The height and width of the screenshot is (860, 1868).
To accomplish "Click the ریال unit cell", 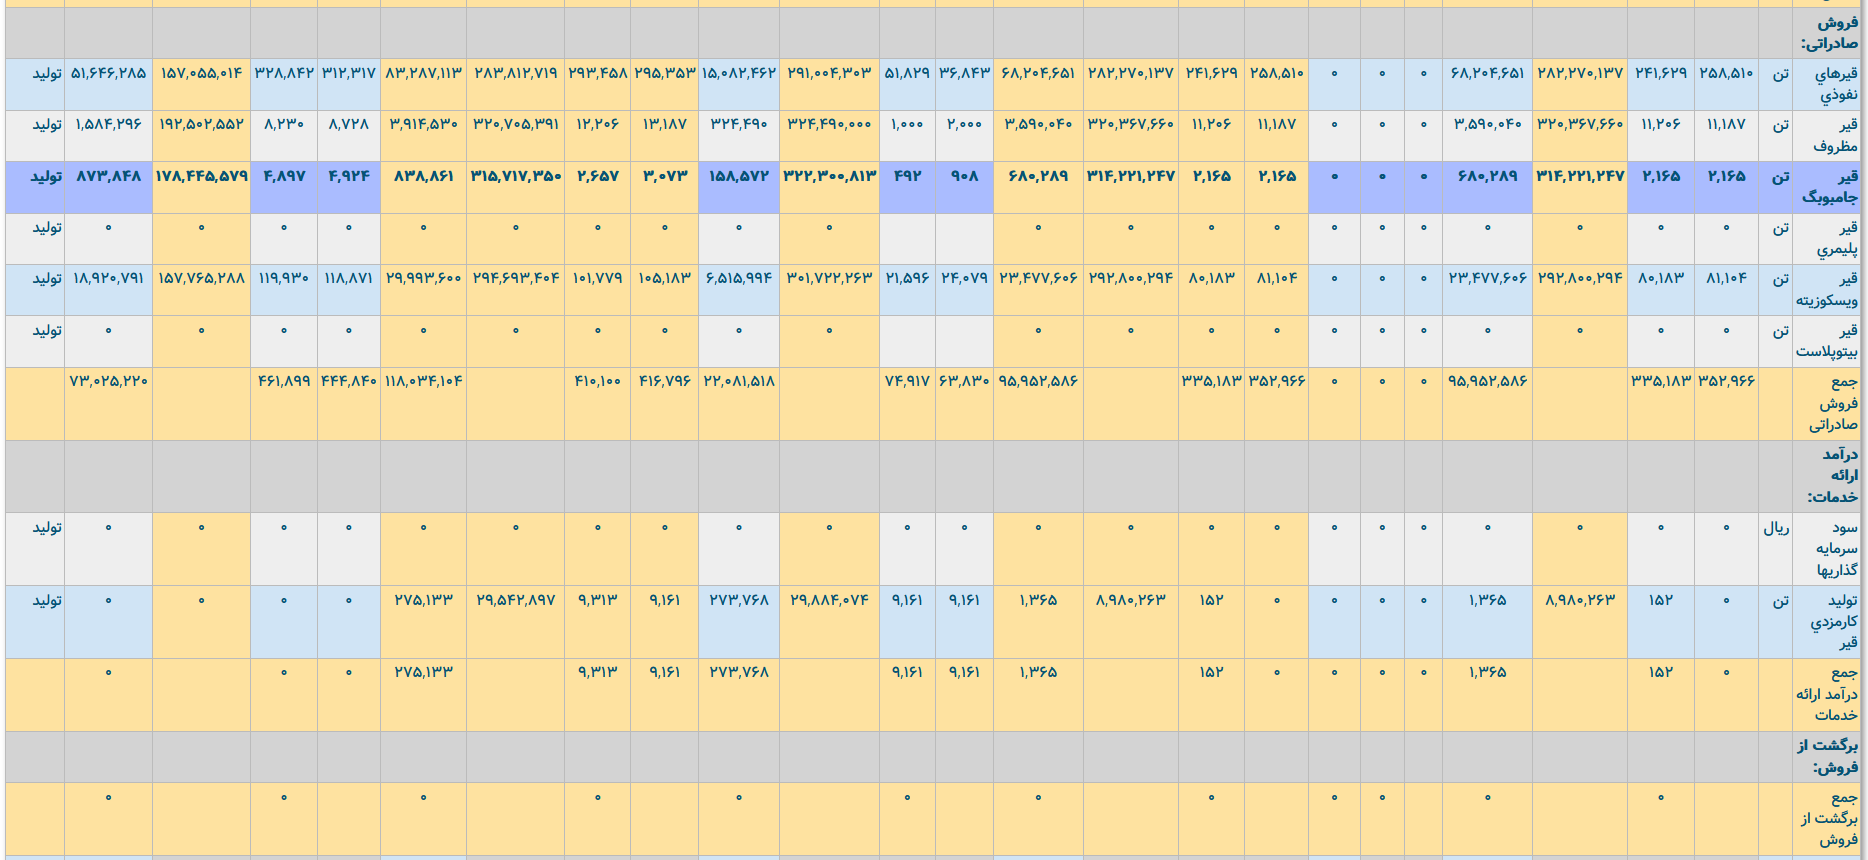I will pyautogui.click(x=1776, y=528).
